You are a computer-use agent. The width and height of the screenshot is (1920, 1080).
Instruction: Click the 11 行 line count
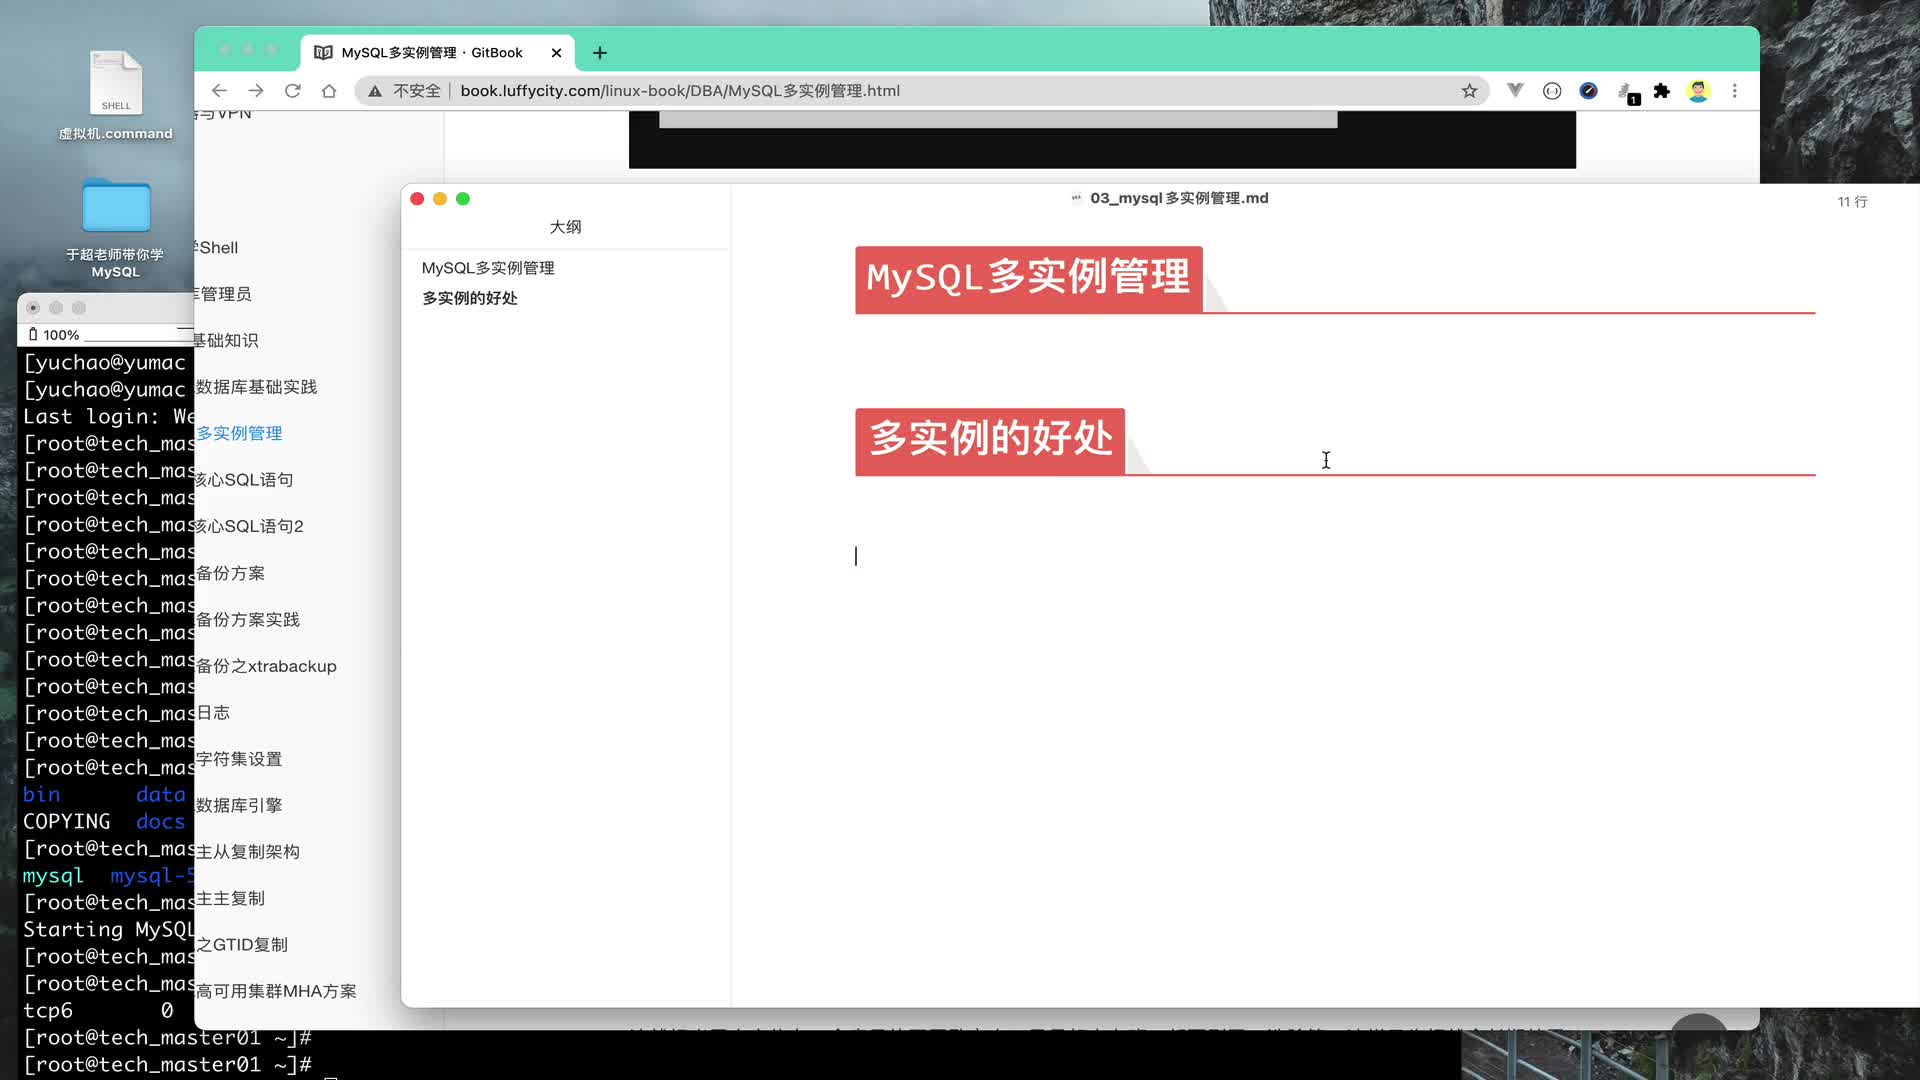click(x=1852, y=202)
